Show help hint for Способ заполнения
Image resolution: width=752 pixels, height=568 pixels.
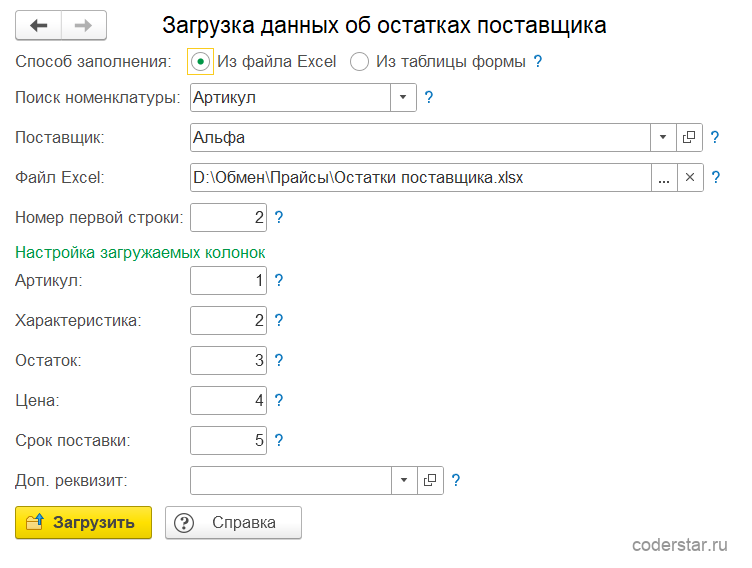coord(538,61)
